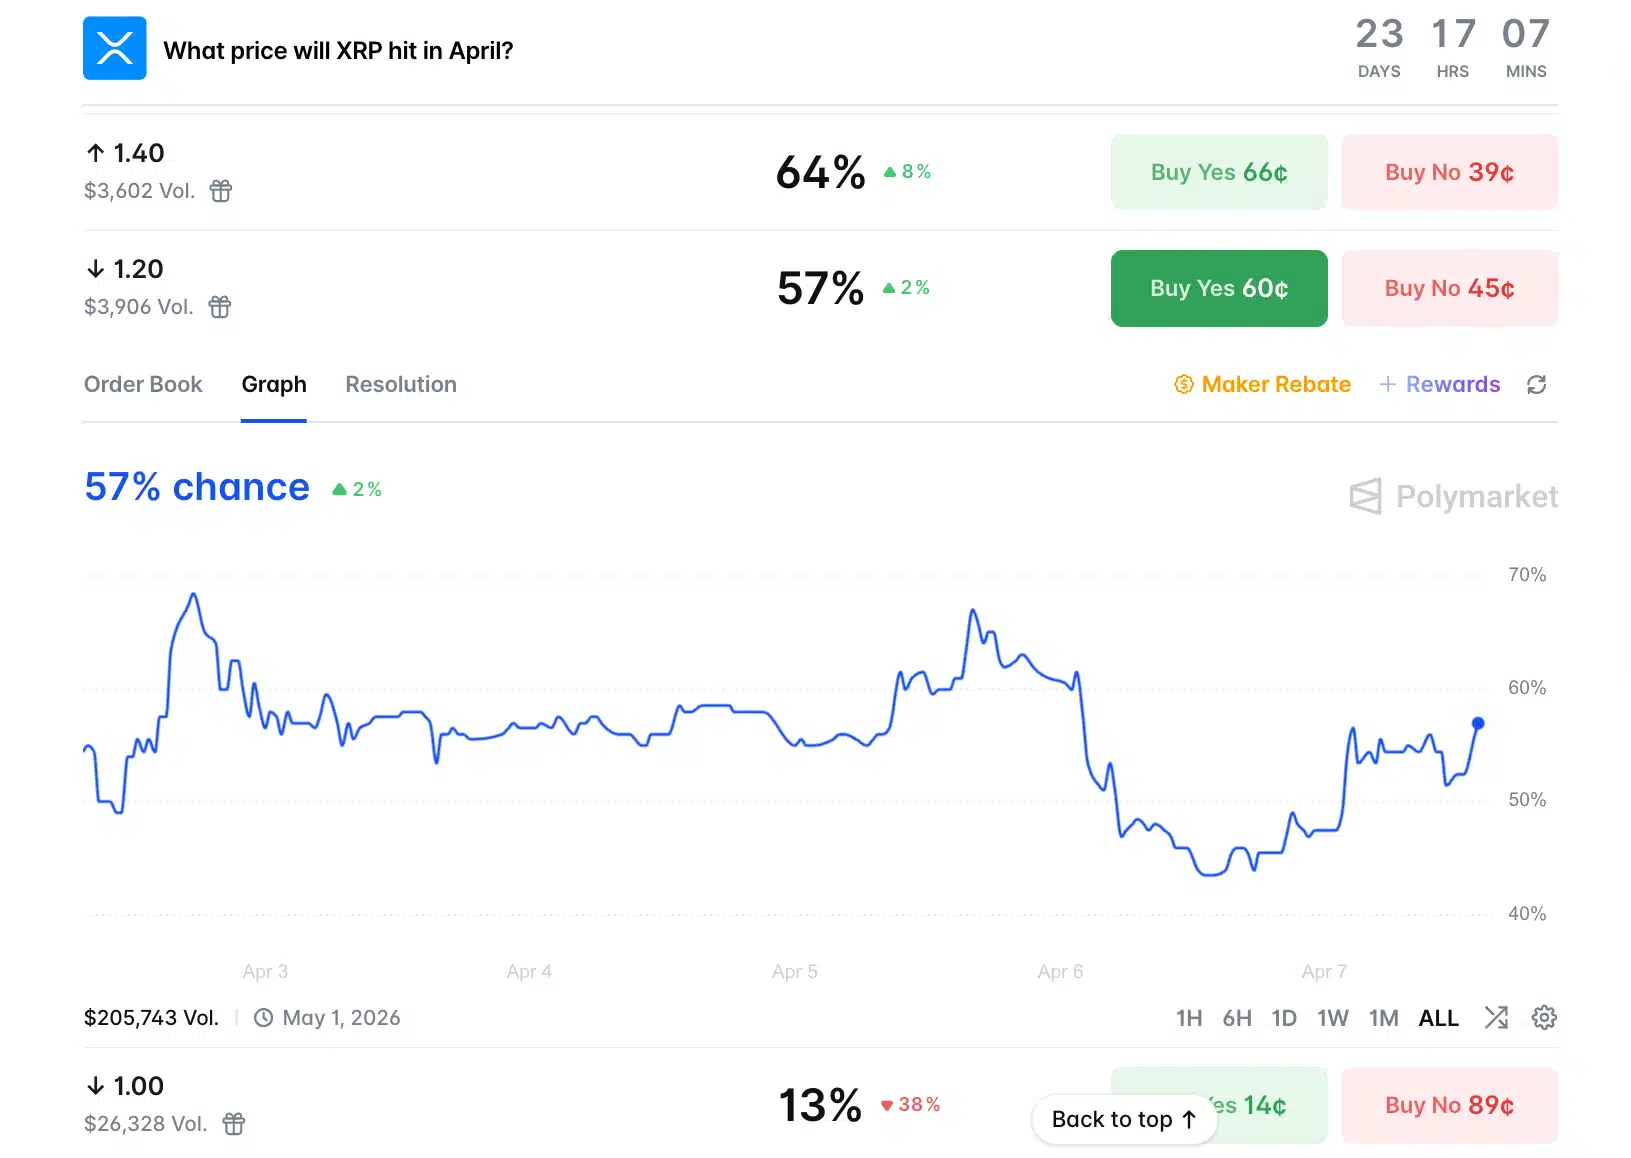Click the gift icon beside $3,906 Vol.
Screen dimensions: 1631x1158
pos(220,306)
